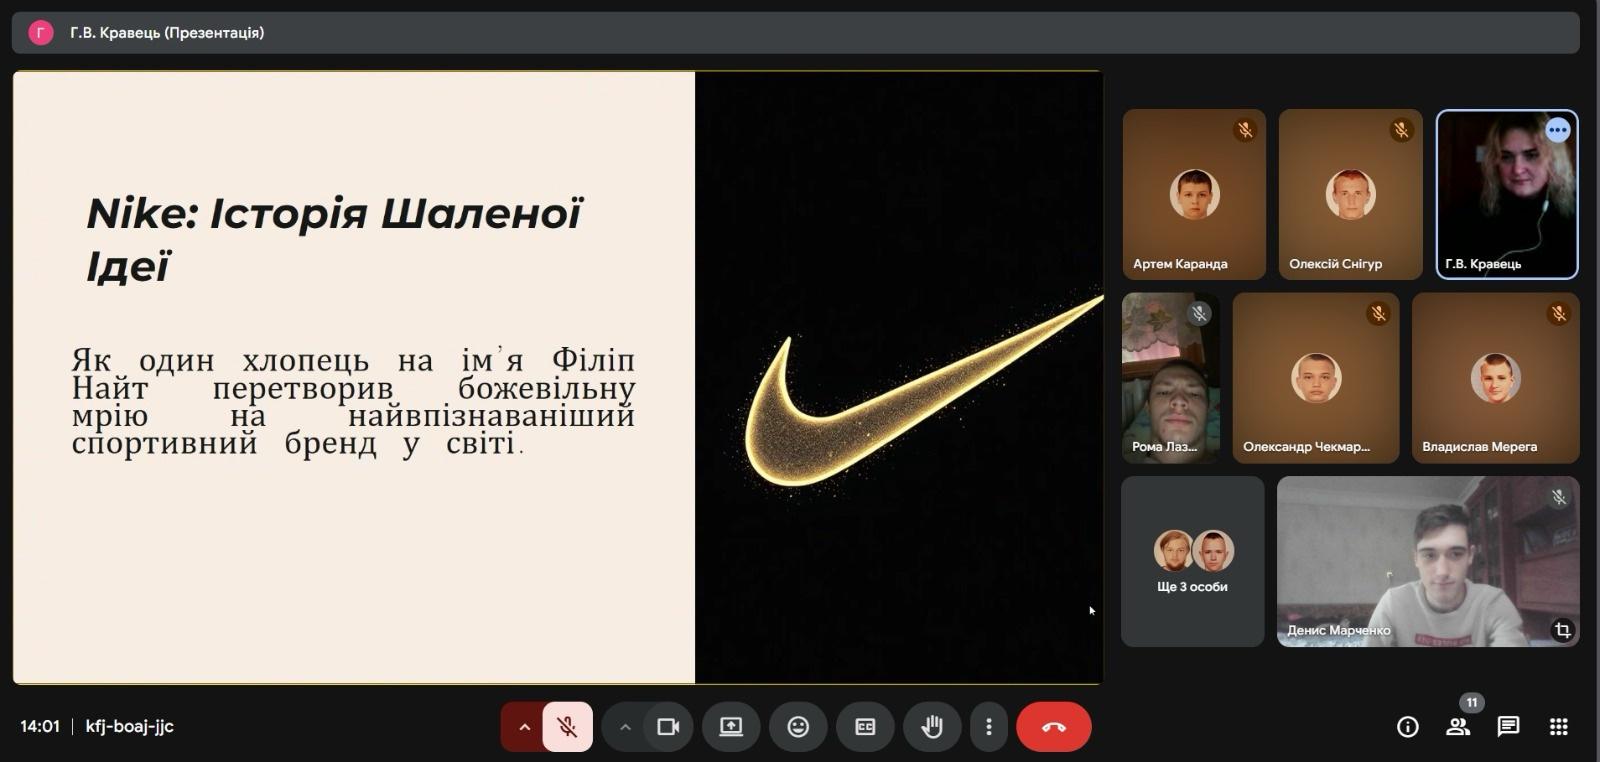Expand video settings chevron beside the camera
Image resolution: width=1600 pixels, height=762 pixels.
[625, 727]
